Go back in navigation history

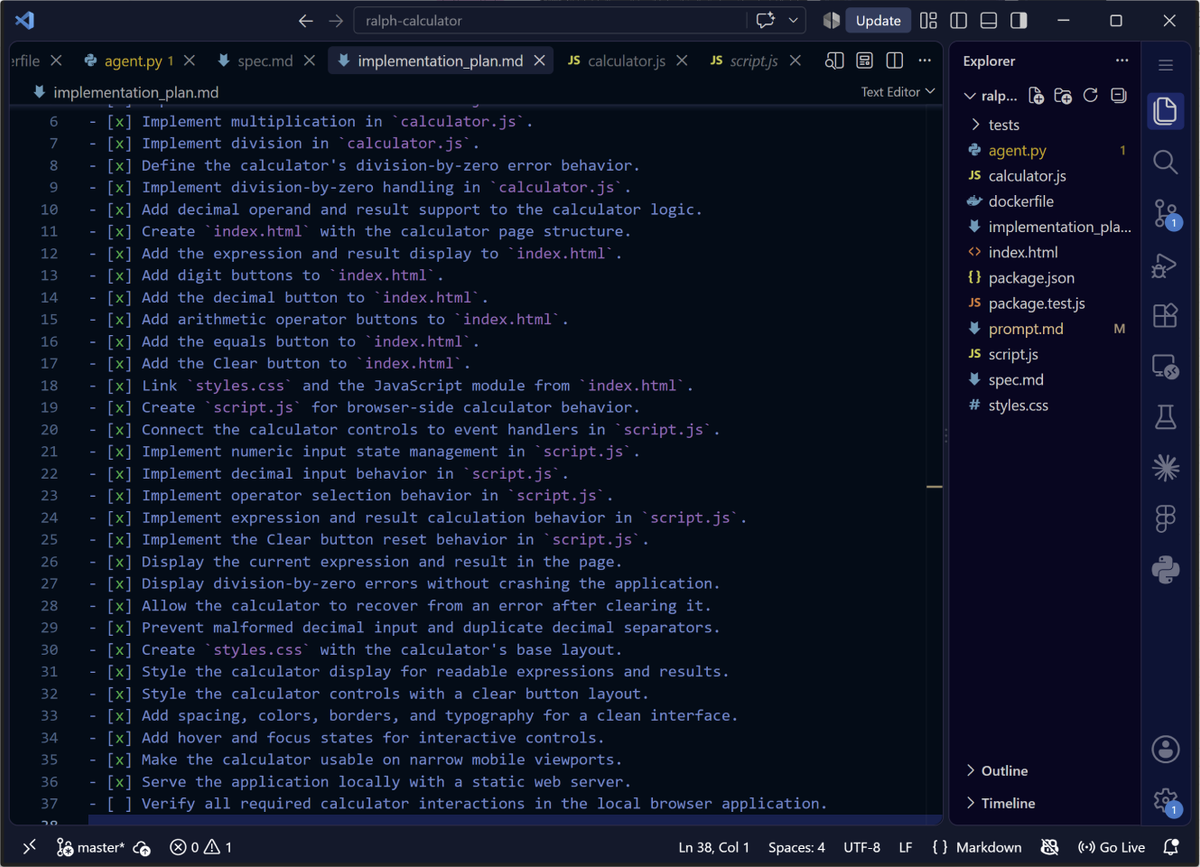[306, 21]
